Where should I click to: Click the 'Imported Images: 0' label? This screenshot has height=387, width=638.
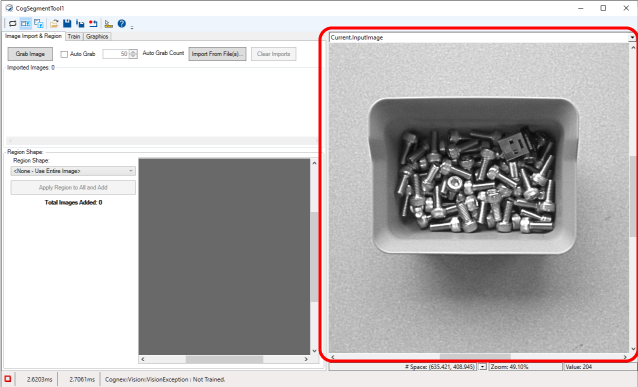pos(31,68)
